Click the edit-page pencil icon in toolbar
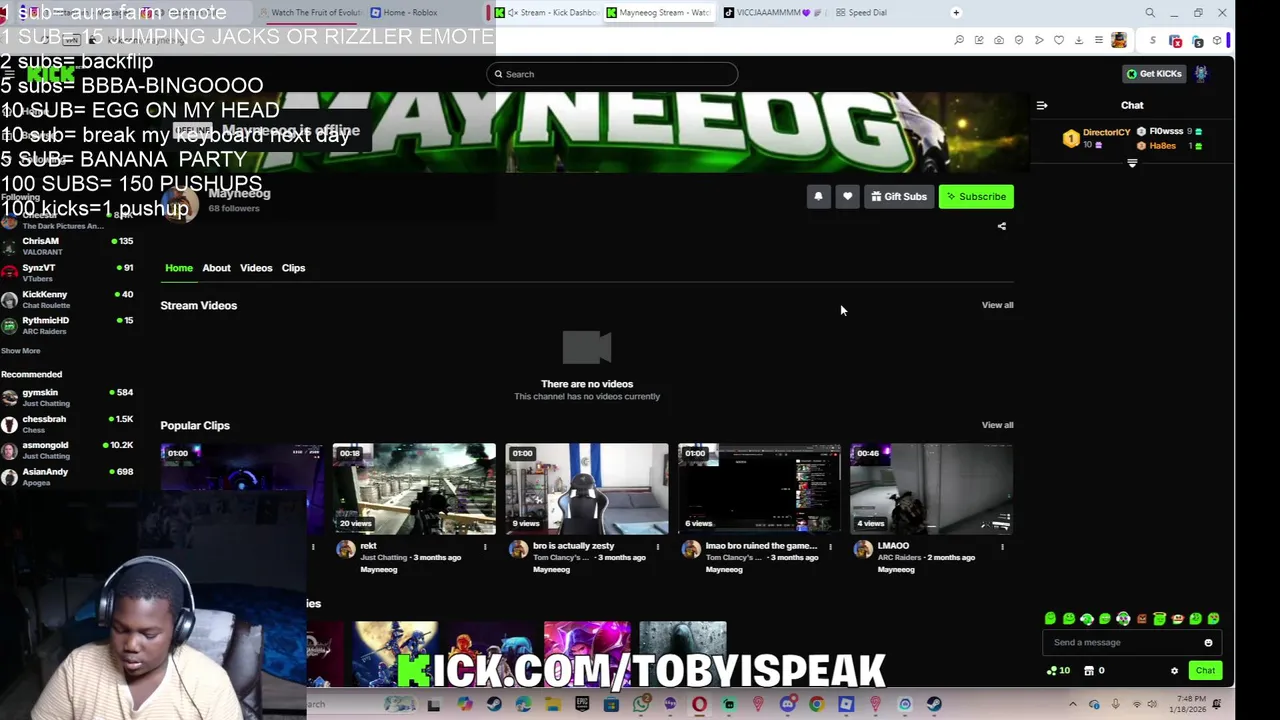The image size is (1280, 720). click(979, 40)
